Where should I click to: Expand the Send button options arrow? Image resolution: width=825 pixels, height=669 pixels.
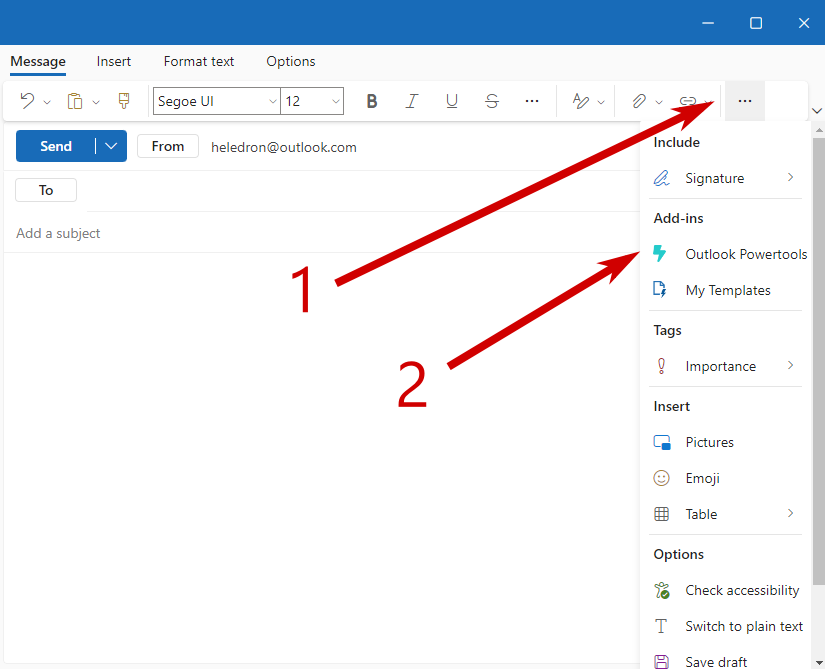coord(111,146)
